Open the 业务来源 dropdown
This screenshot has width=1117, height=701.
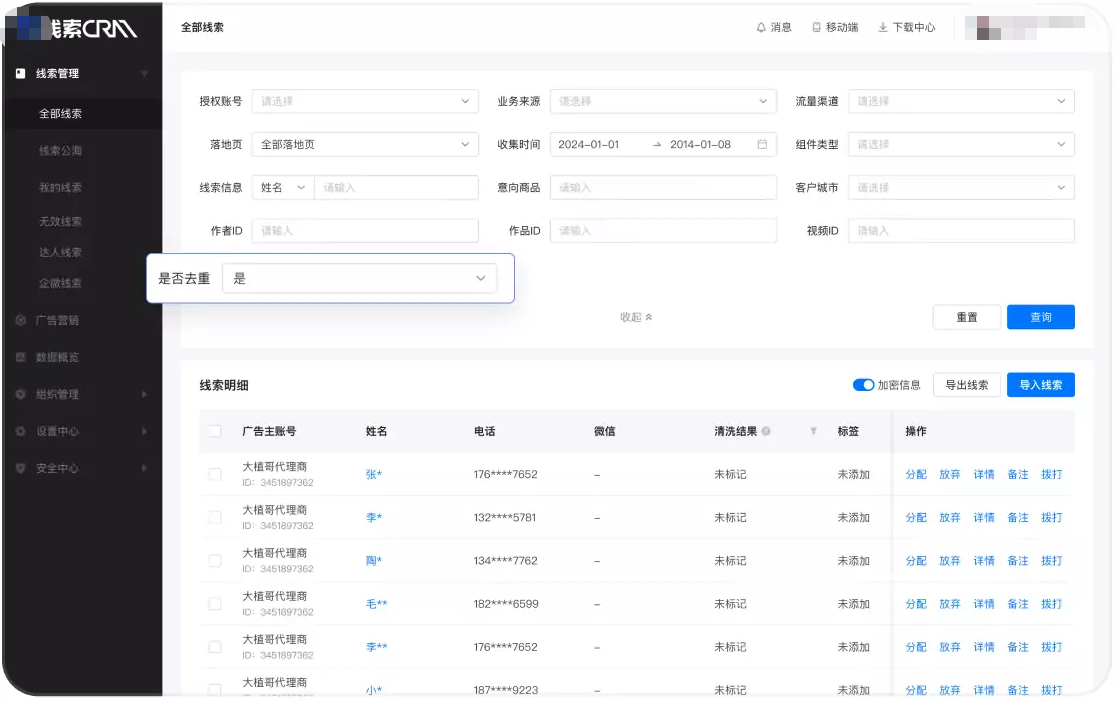(x=663, y=101)
